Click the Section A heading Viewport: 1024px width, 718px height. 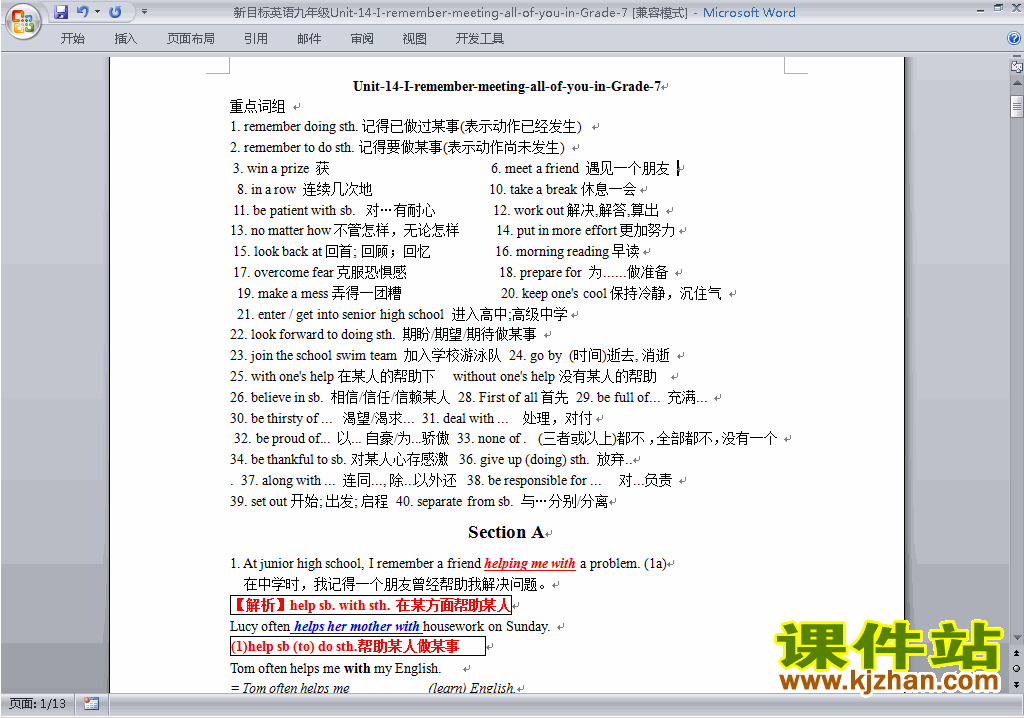tap(506, 532)
